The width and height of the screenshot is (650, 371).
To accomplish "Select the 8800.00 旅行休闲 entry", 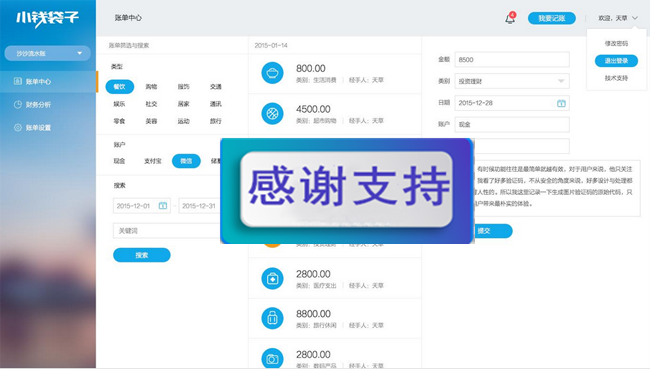I will pyautogui.click(x=335, y=318).
